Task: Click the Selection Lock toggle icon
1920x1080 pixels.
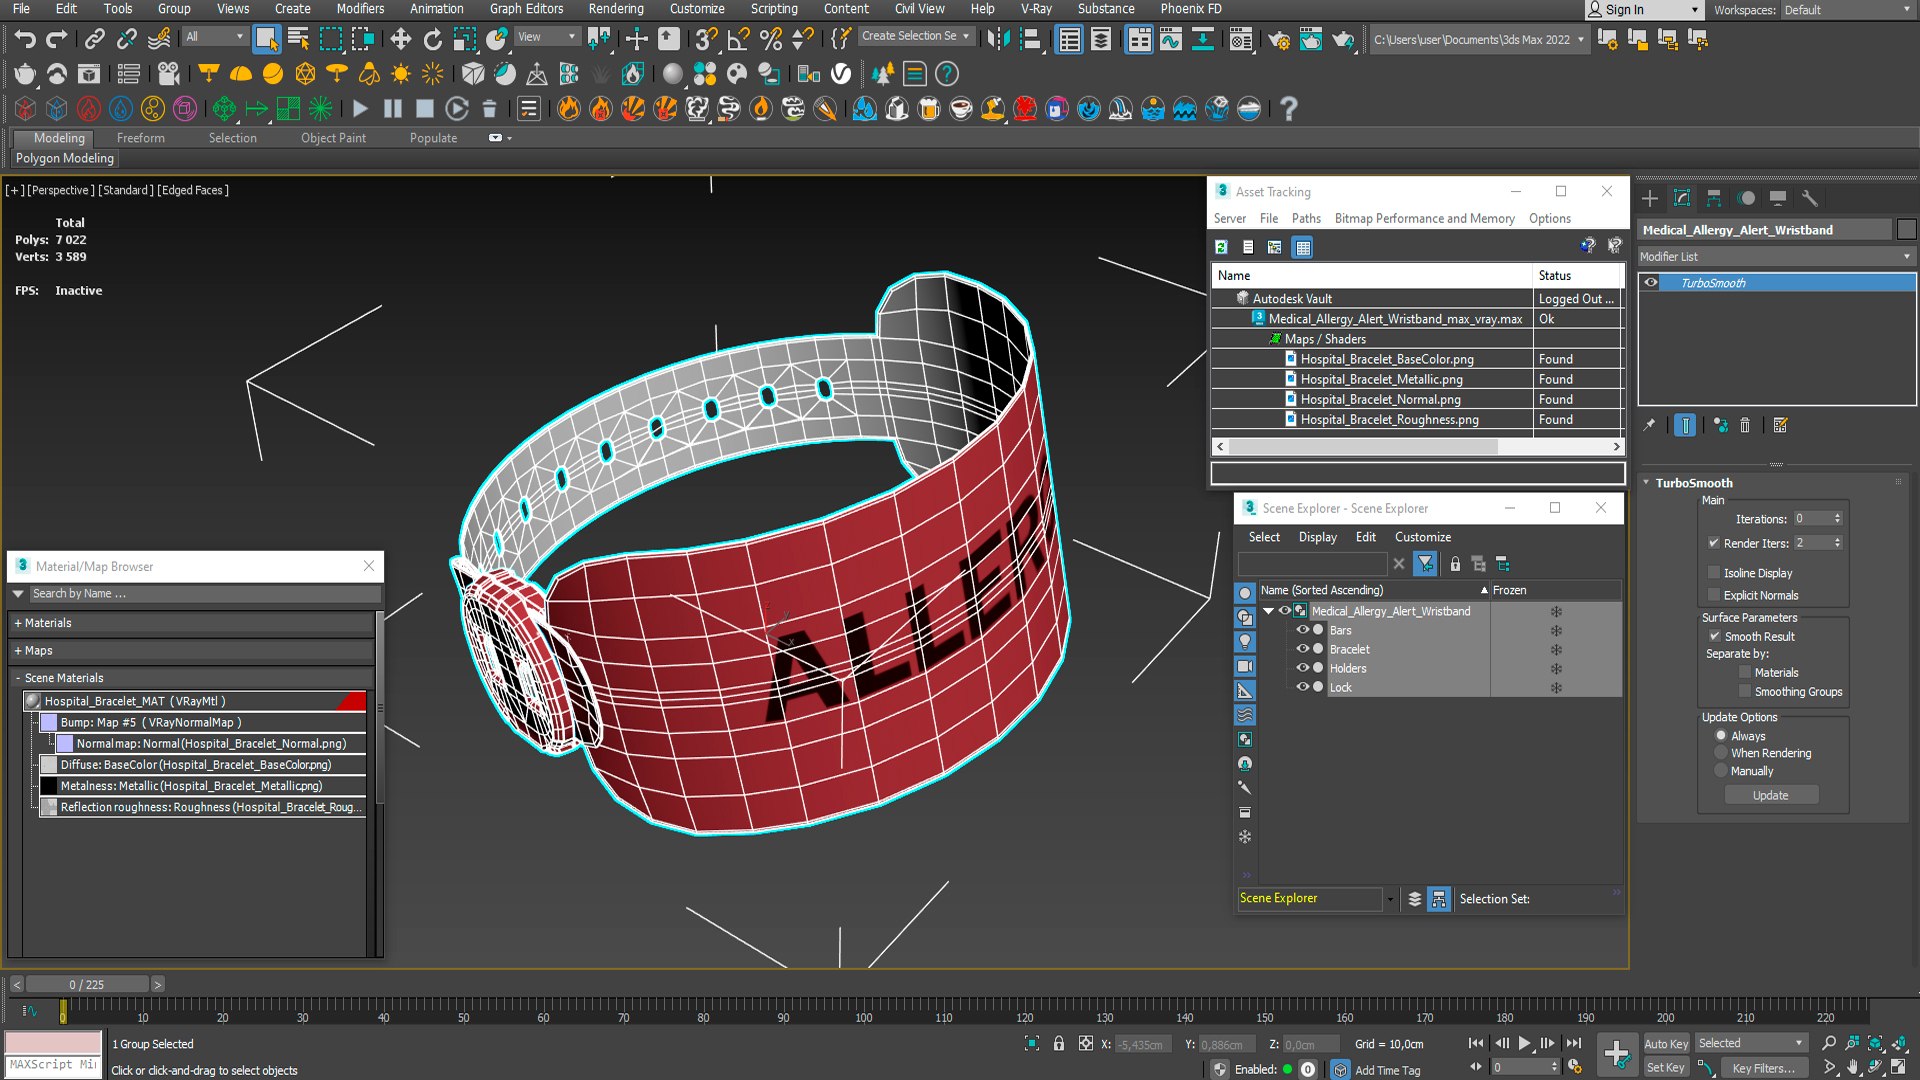Action: click(1059, 1043)
